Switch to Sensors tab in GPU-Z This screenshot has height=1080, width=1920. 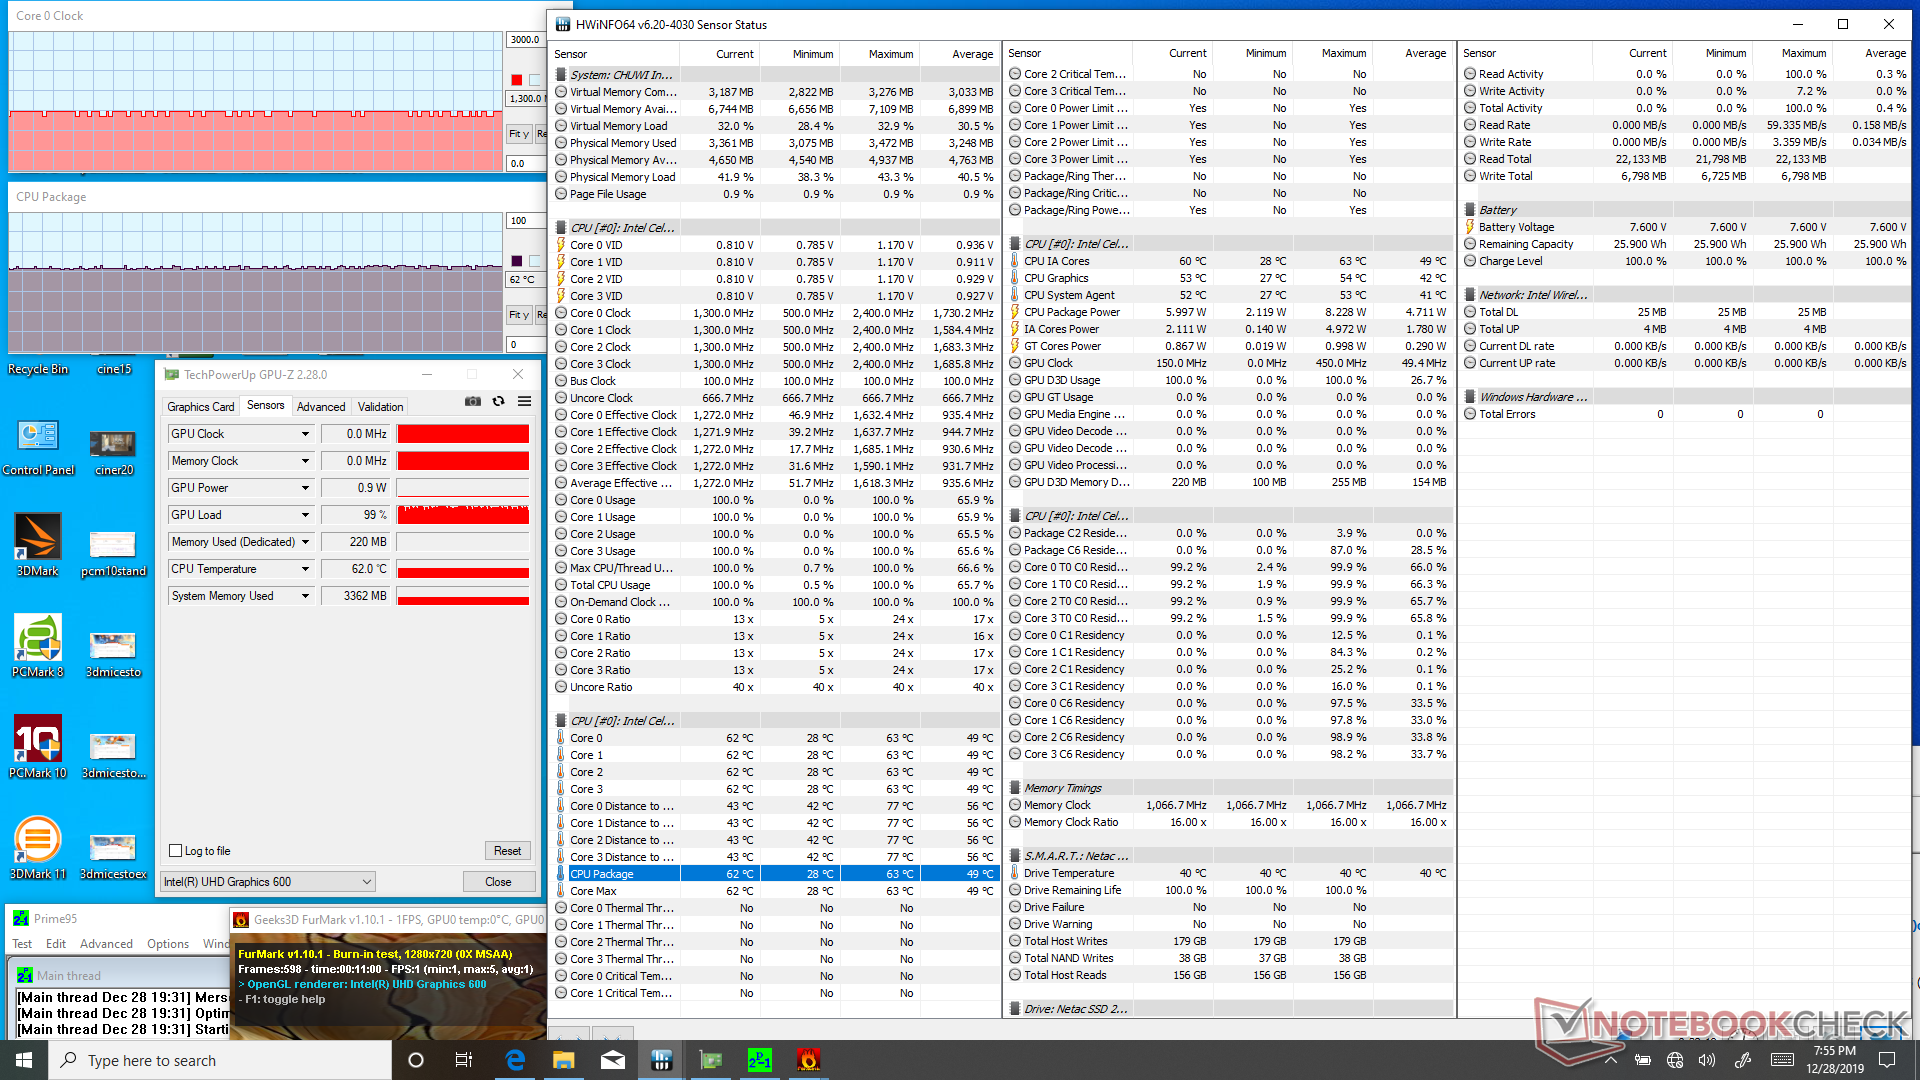[266, 405]
